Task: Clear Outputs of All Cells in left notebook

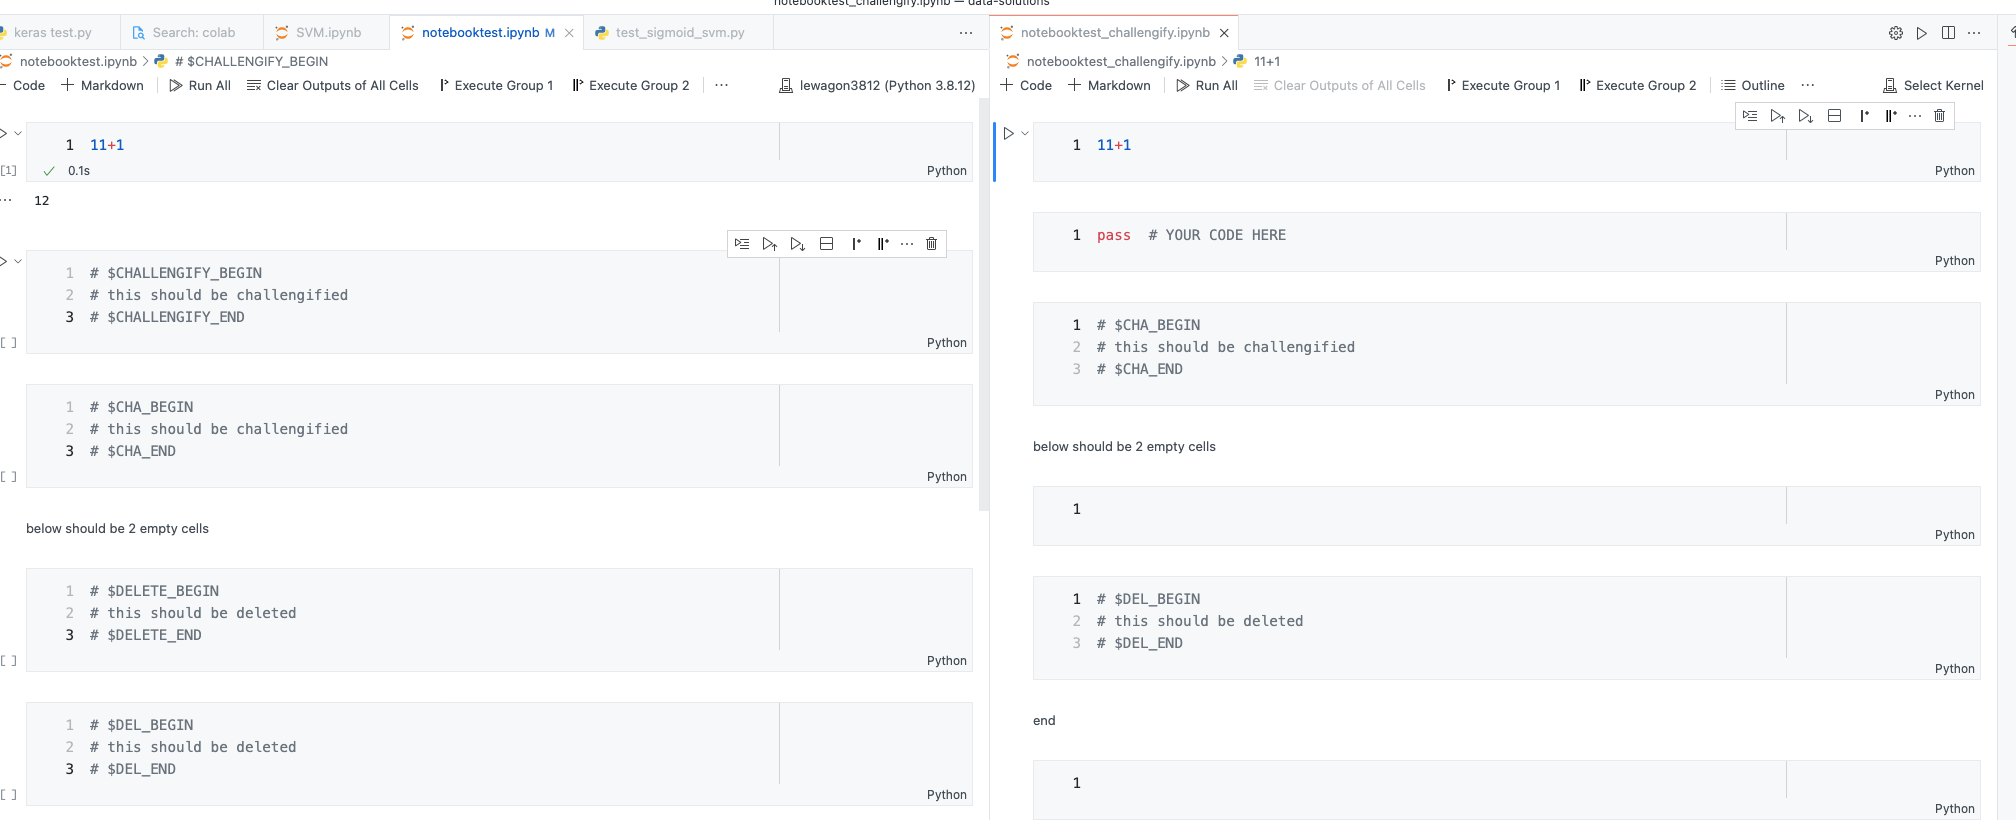Action: point(332,86)
